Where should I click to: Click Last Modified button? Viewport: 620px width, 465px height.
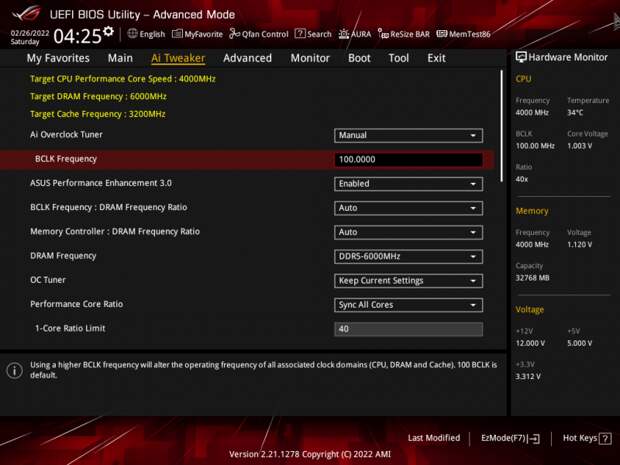(434, 438)
